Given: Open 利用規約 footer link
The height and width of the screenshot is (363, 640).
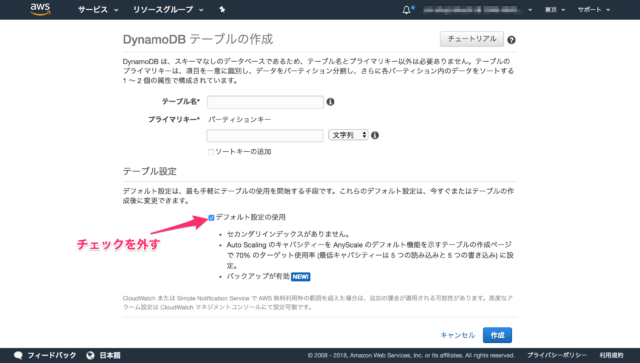Looking at the screenshot, I should coord(611,355).
